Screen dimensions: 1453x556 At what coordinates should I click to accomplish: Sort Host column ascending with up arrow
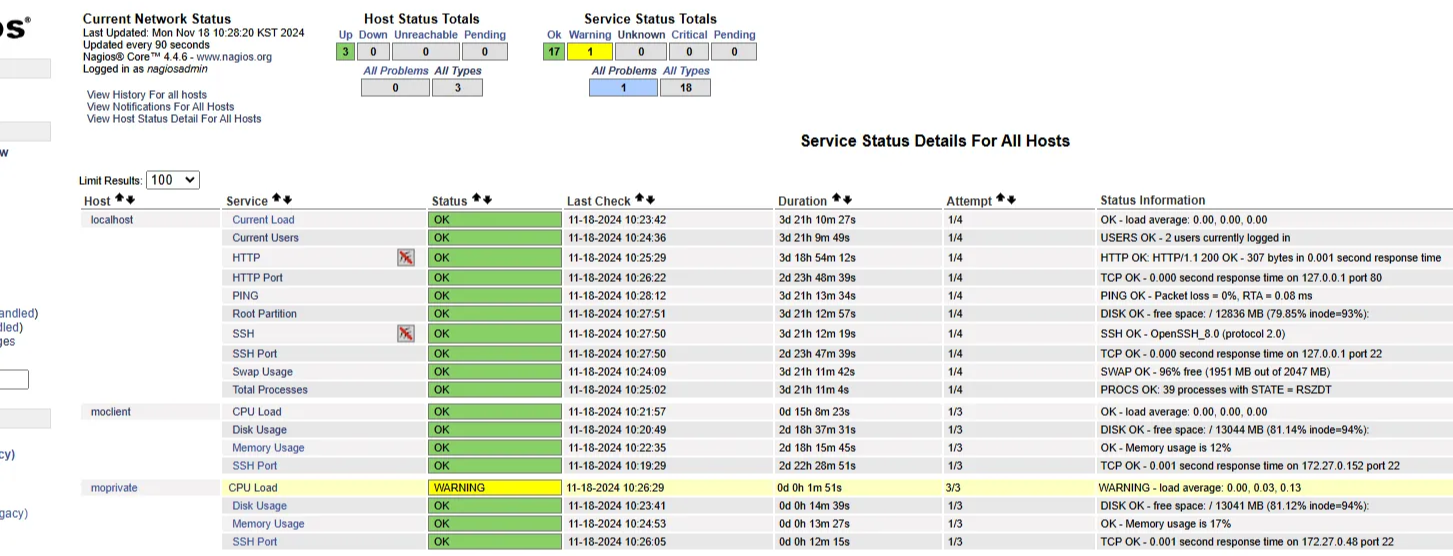click(119, 200)
